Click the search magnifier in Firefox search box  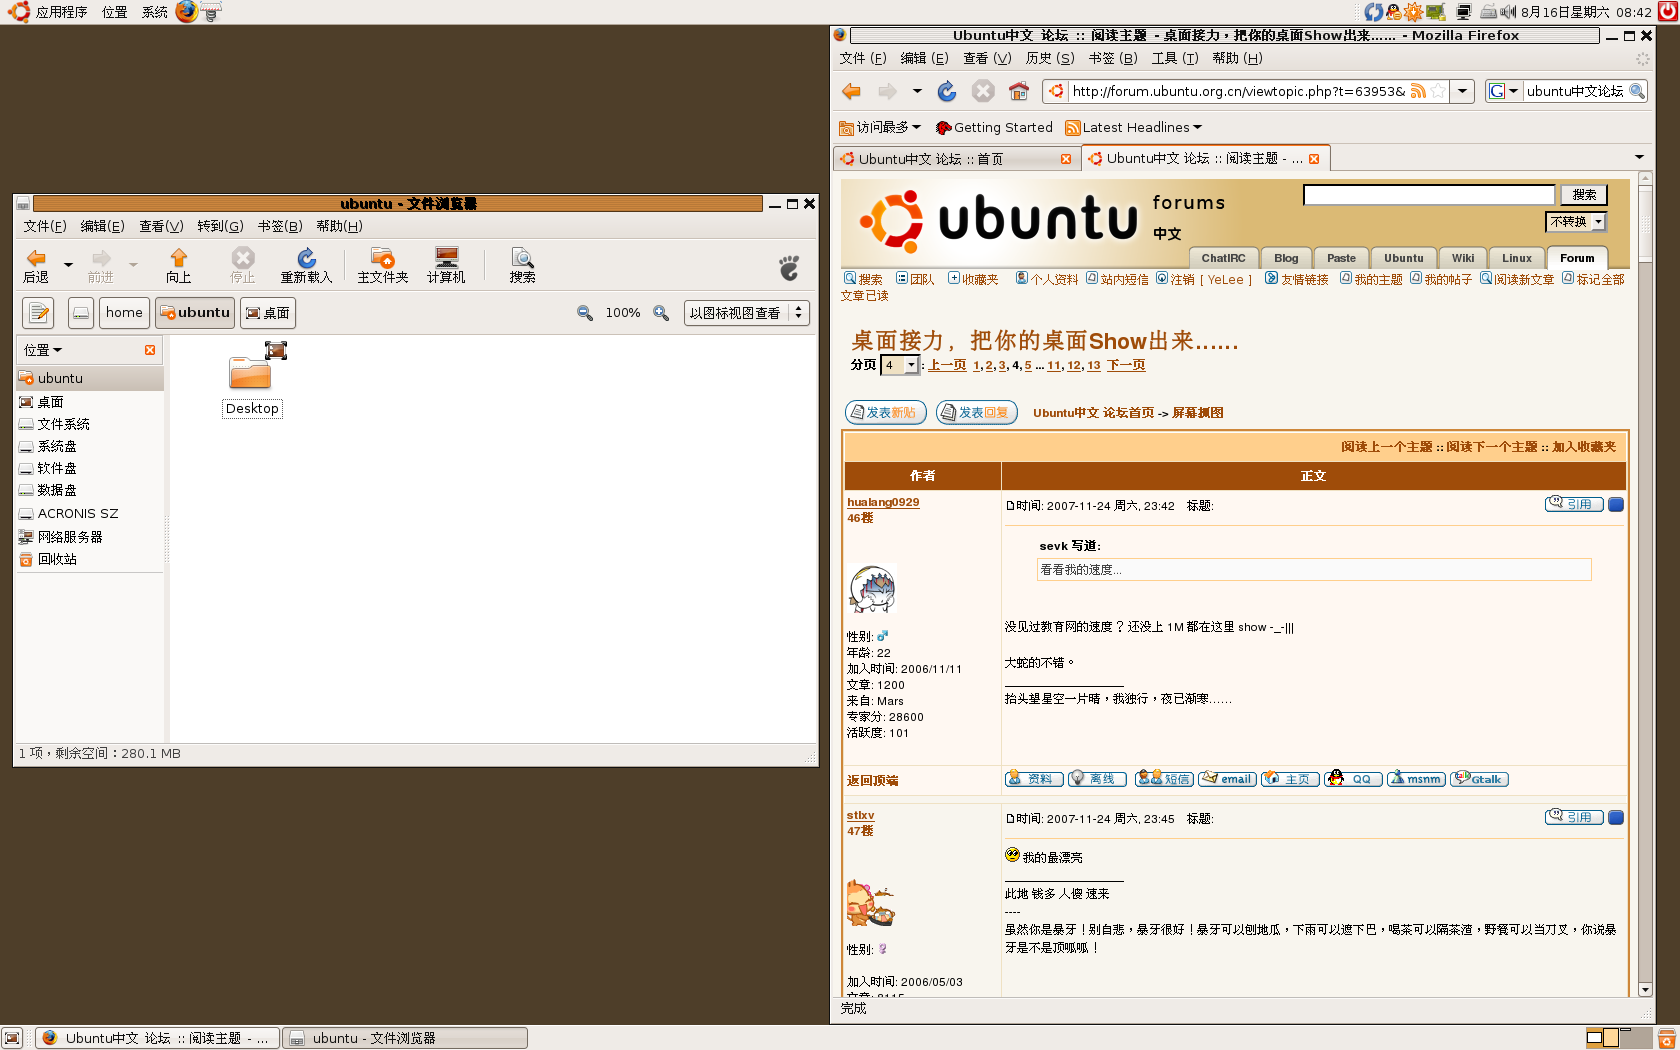coord(1637,91)
